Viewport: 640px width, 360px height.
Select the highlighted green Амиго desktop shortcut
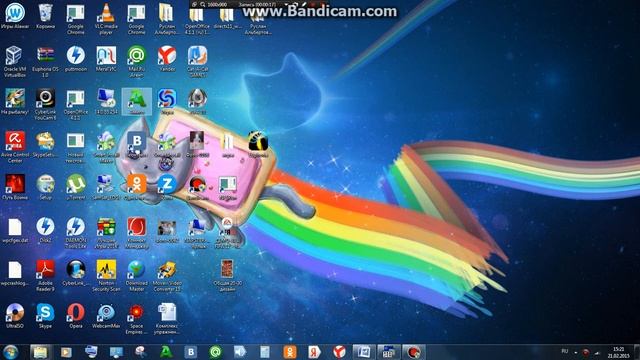coord(136,101)
